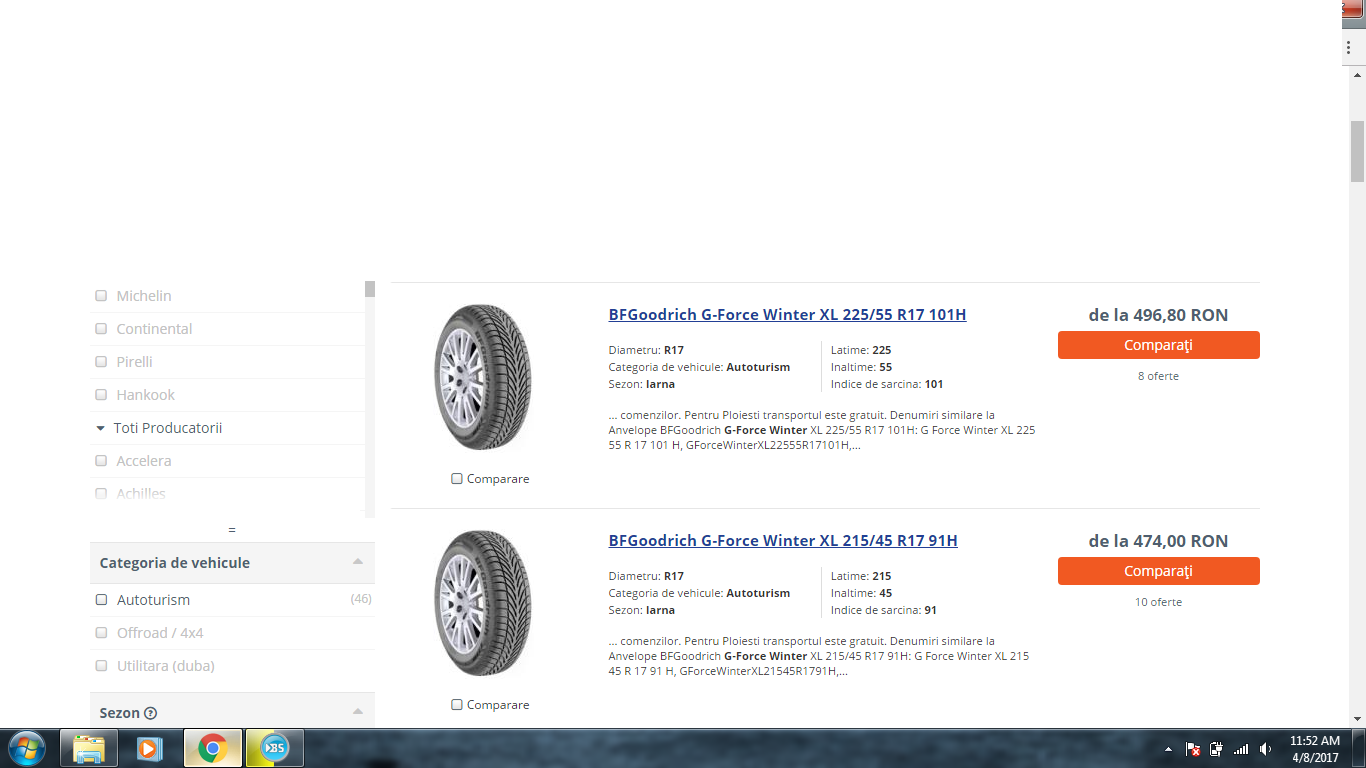Click the help icon next to Sezon
This screenshot has height=768, width=1366.
(150, 713)
